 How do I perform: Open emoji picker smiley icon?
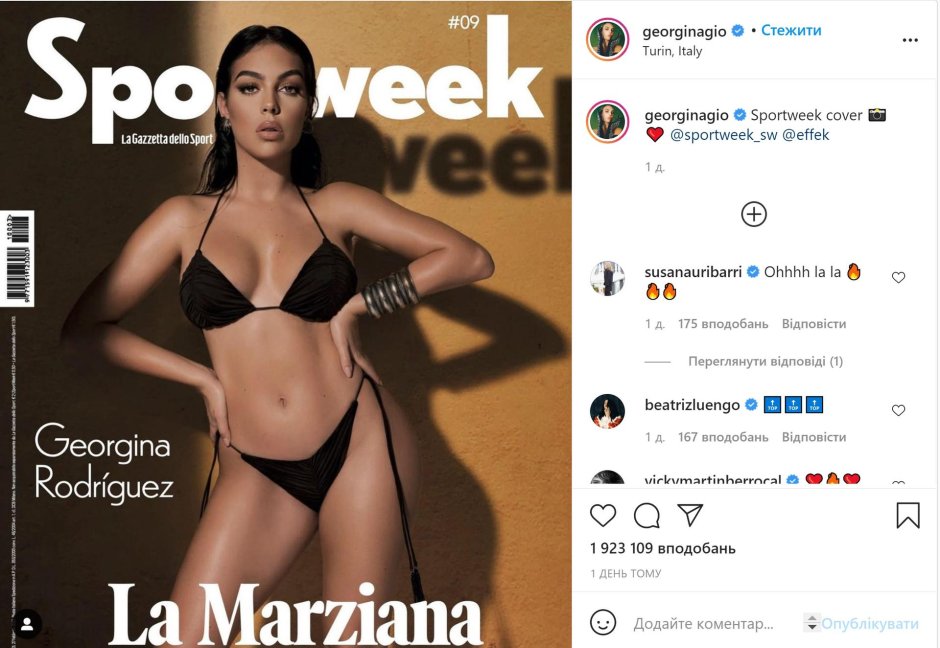(x=602, y=623)
